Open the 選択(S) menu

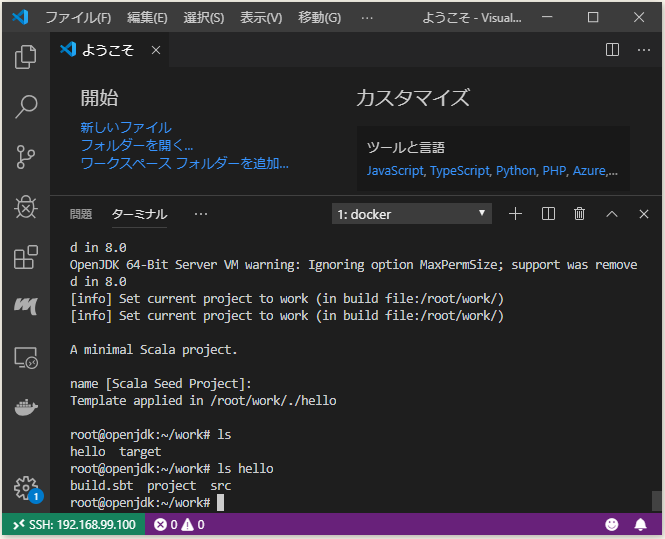tap(204, 17)
